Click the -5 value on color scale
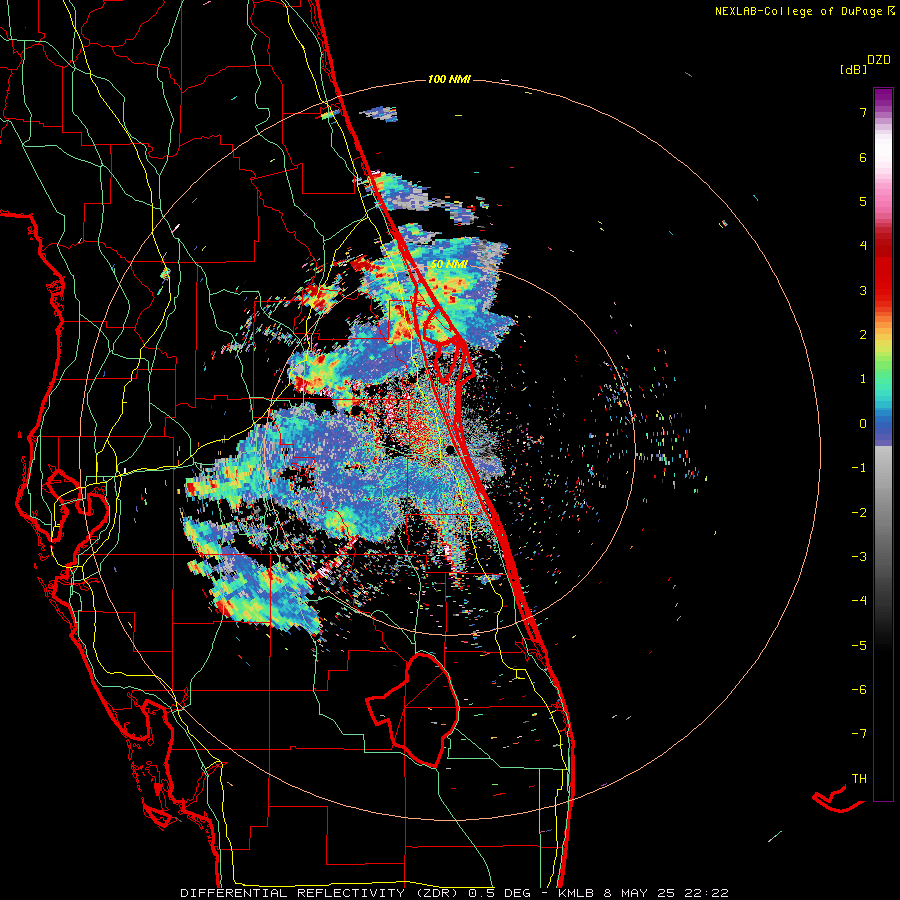 point(859,645)
